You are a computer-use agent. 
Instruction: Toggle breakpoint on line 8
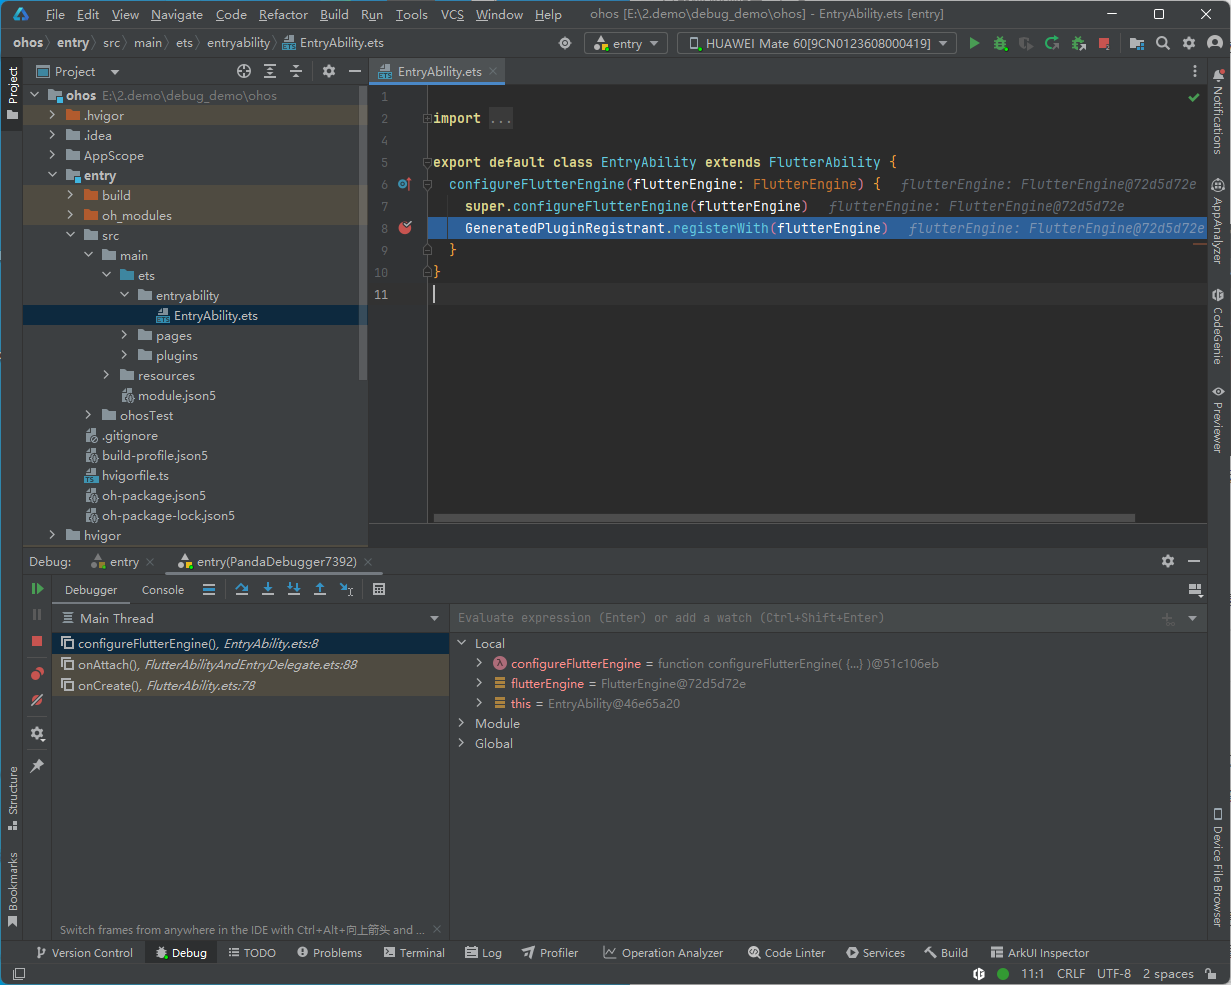[405, 228]
